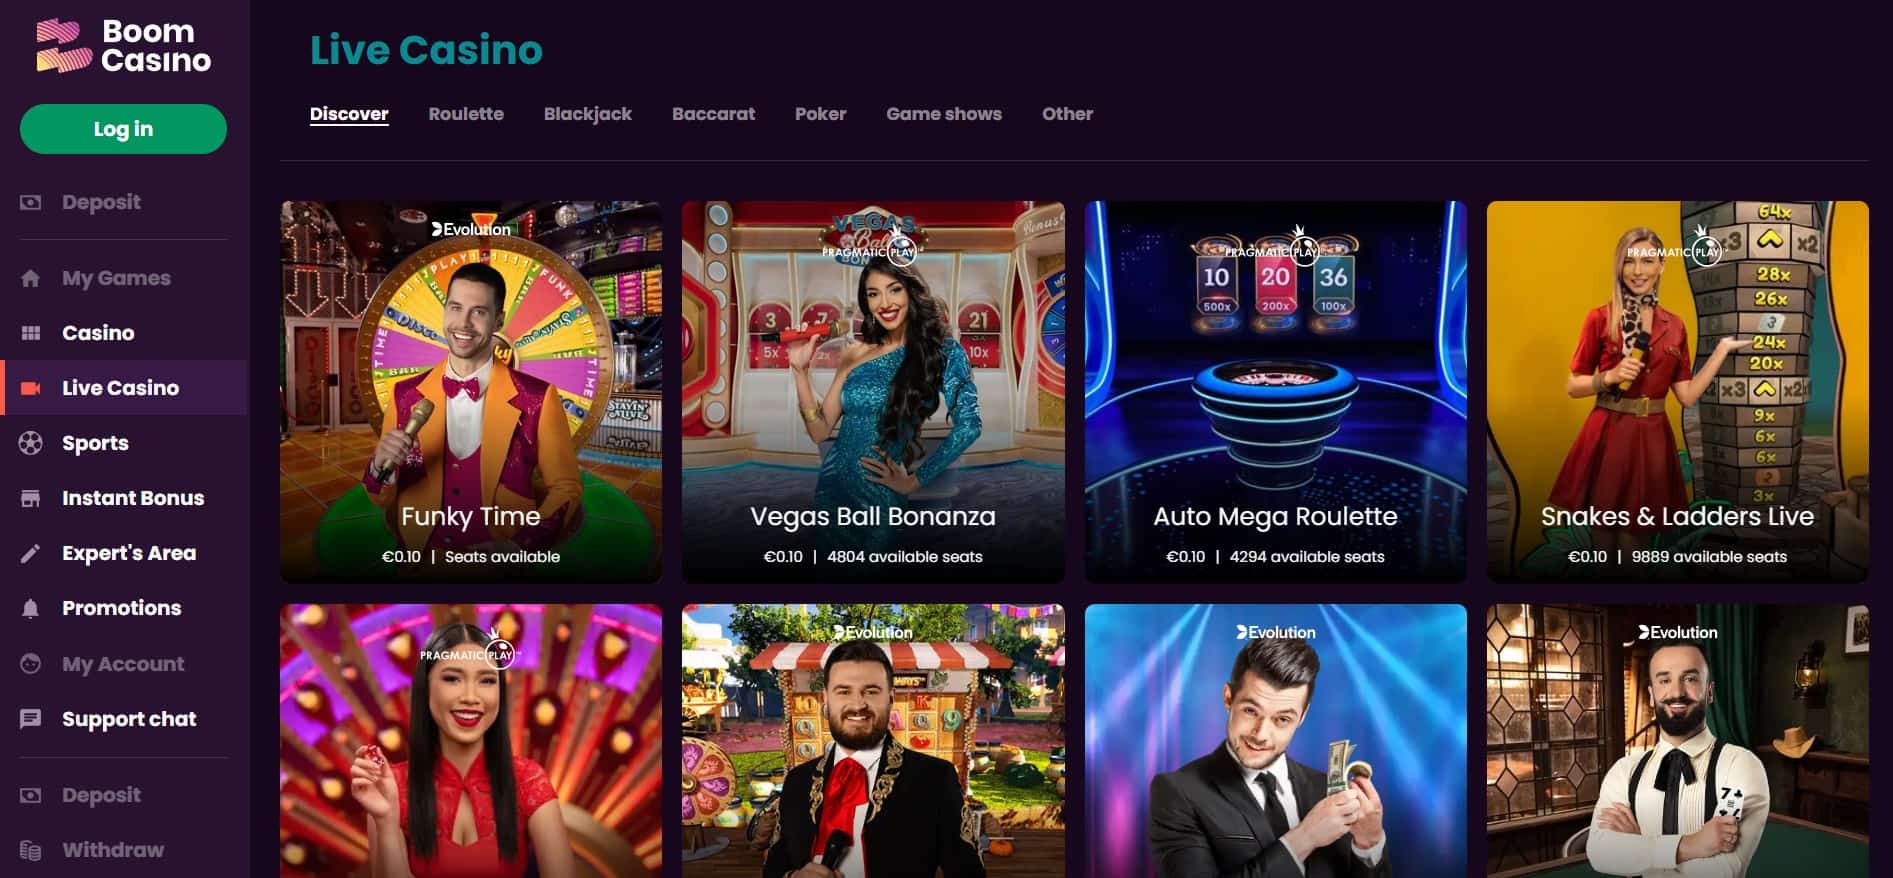
Task: Open My Account in the sidebar
Action: coord(123,664)
